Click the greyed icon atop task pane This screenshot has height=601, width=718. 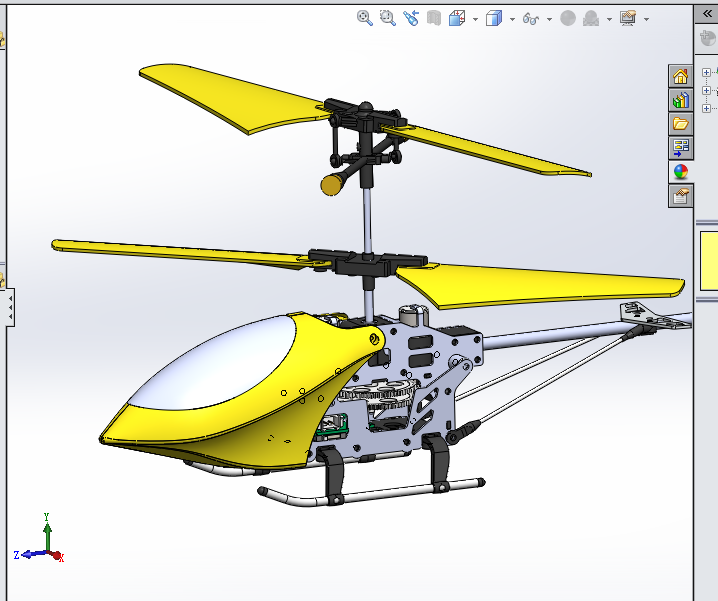[x=708, y=38]
